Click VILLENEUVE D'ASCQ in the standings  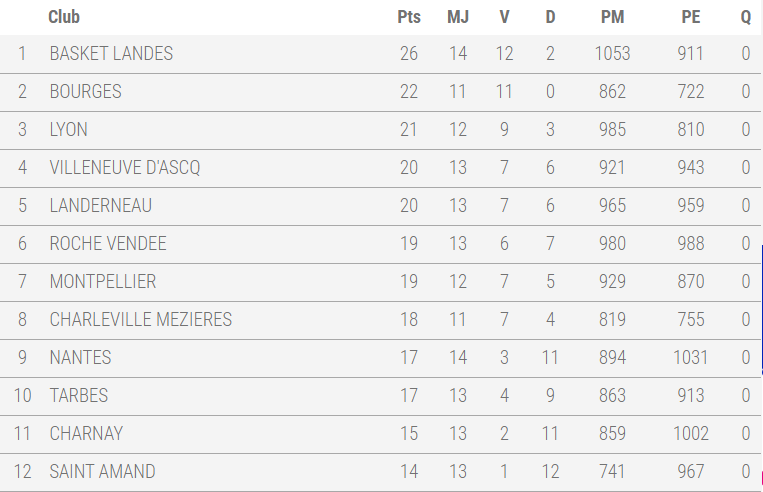pos(125,168)
